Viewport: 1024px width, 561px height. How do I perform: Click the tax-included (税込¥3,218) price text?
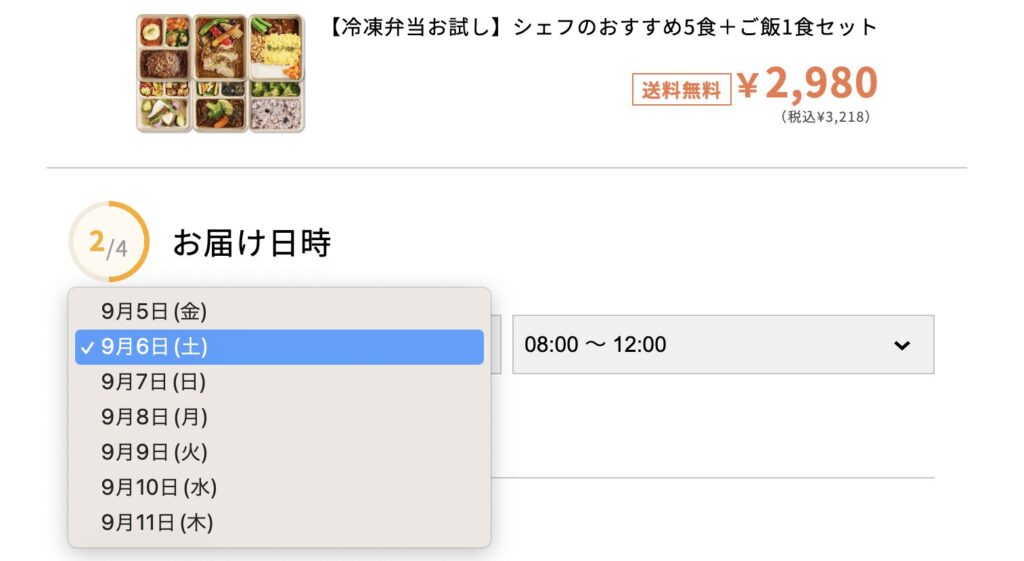point(825,117)
